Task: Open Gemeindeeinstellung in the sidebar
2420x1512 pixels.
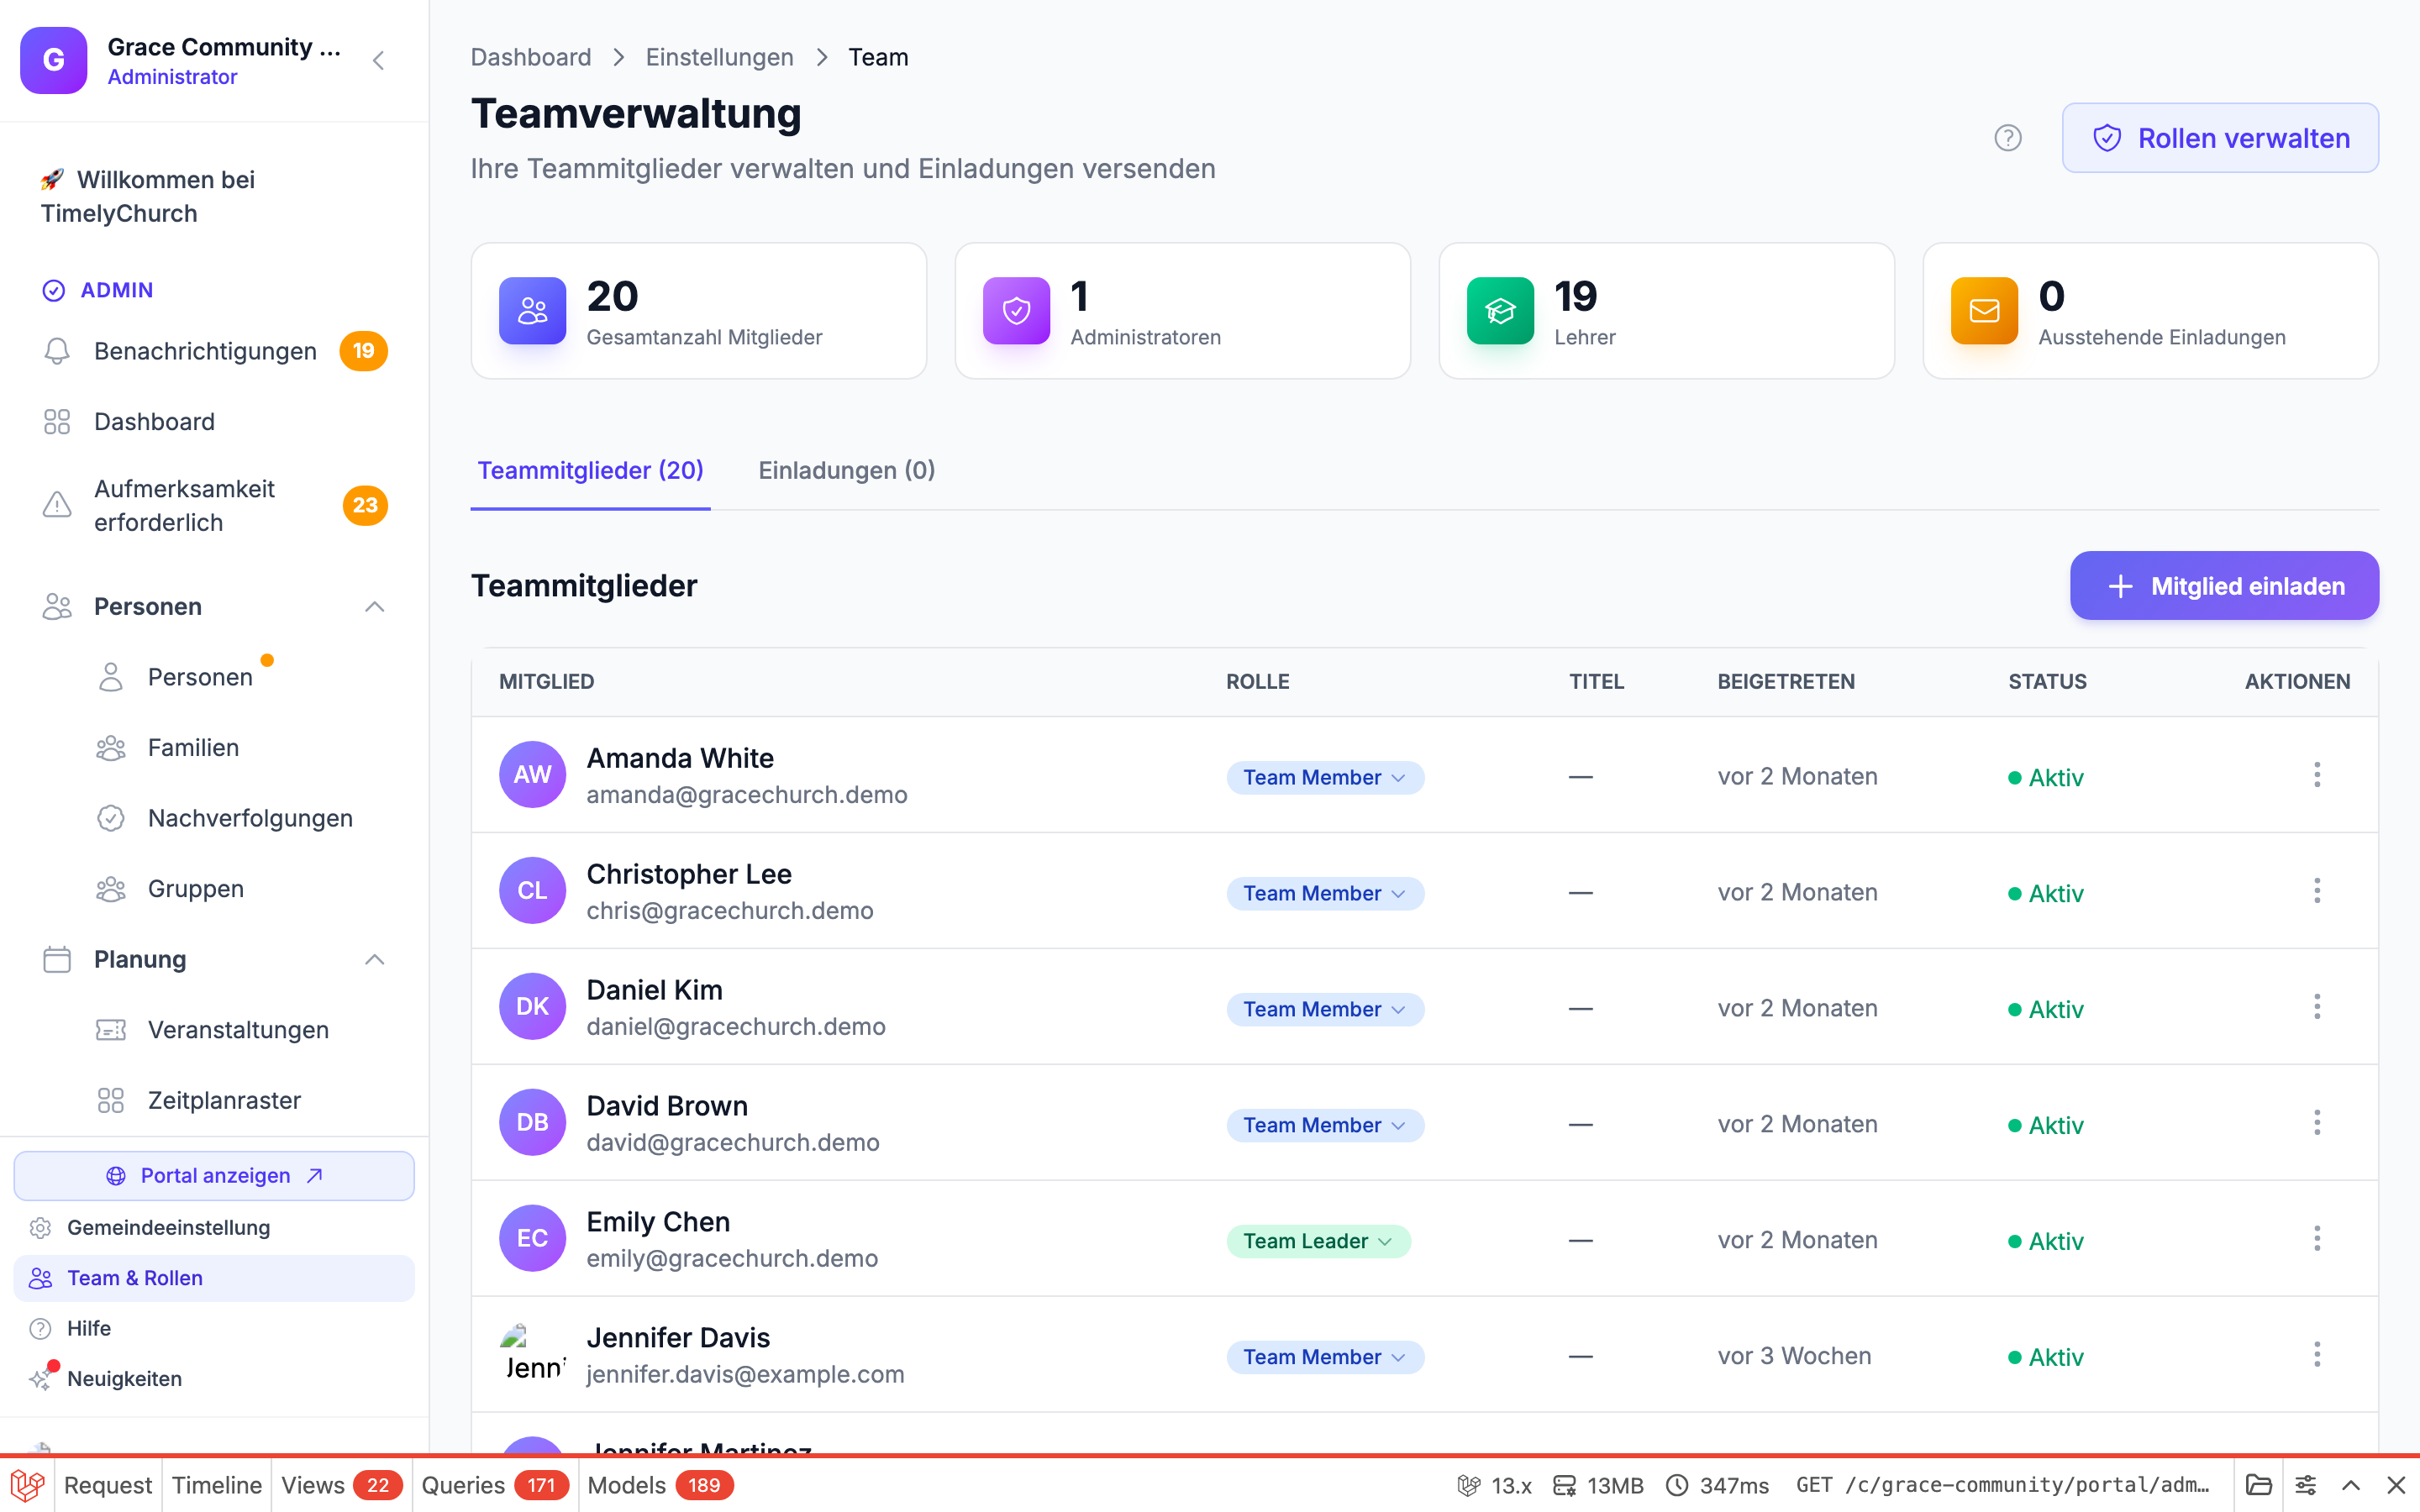Action: pos(214,1227)
